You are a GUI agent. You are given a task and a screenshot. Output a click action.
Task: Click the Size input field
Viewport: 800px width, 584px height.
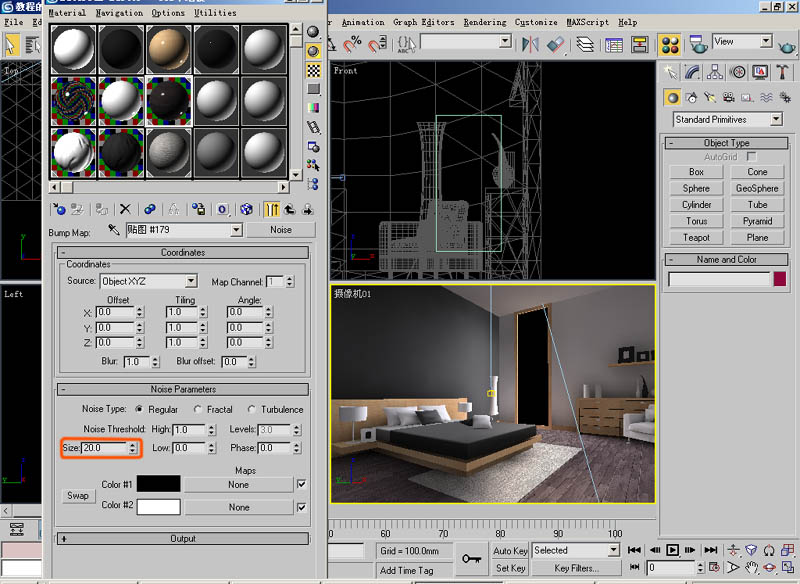point(105,448)
